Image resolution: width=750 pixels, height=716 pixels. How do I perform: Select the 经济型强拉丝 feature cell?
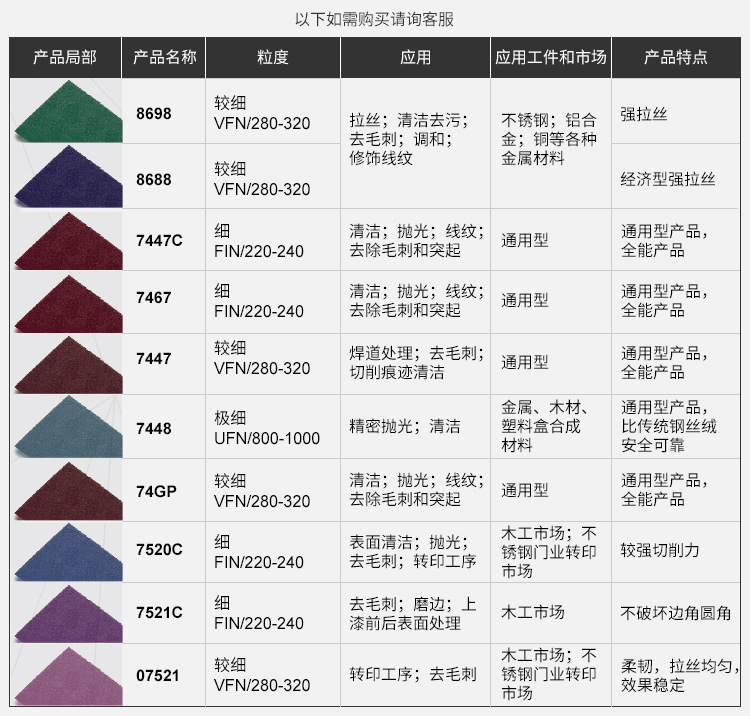click(x=668, y=179)
